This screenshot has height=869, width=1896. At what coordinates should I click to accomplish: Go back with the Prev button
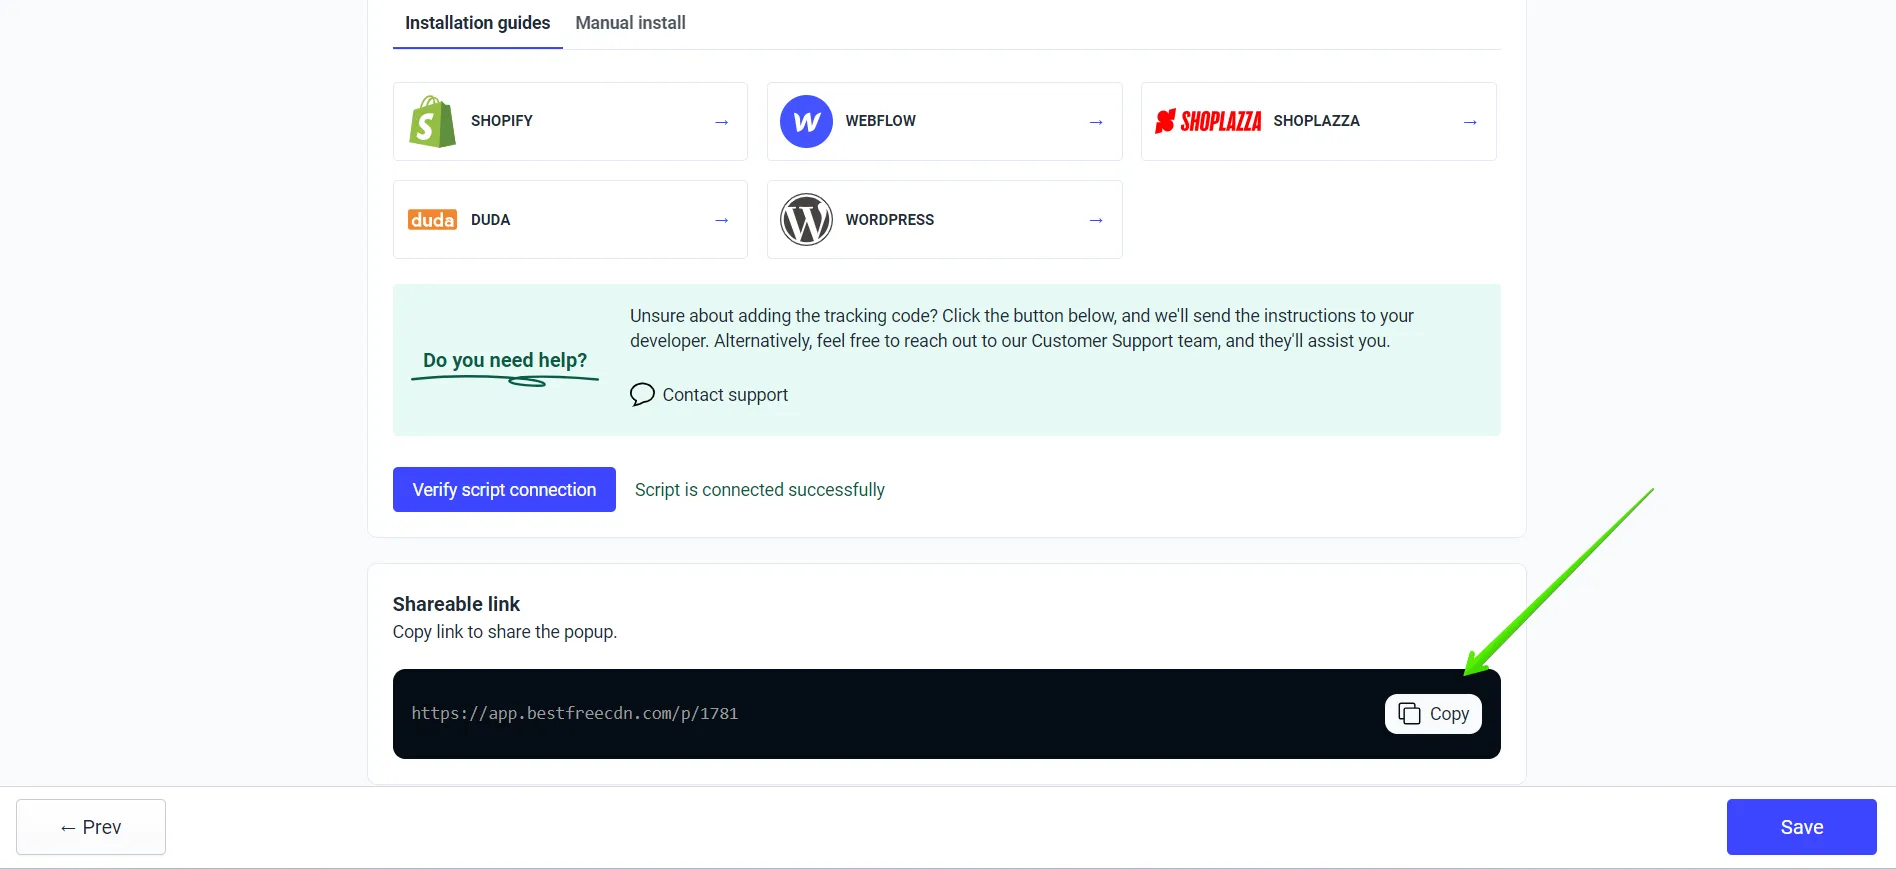(91, 827)
